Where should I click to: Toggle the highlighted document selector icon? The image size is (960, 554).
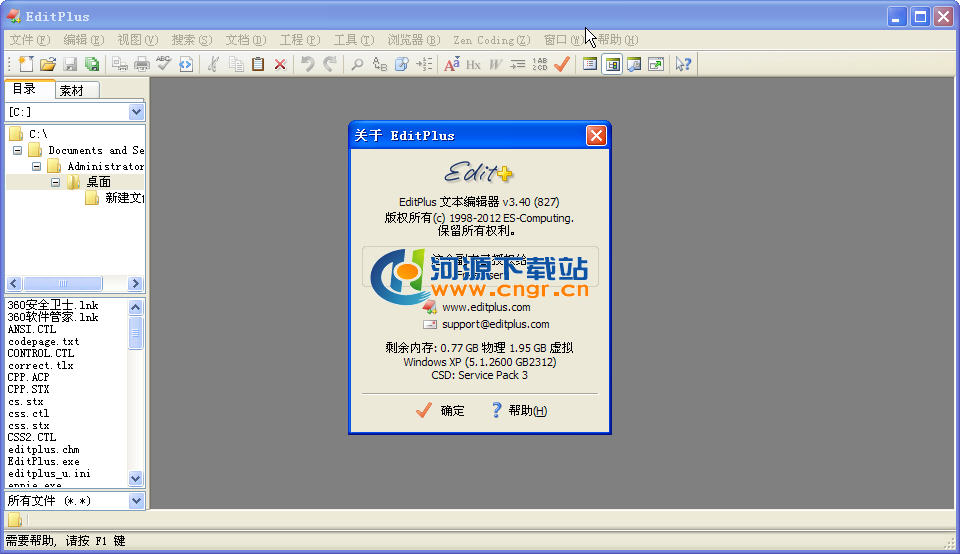612,64
